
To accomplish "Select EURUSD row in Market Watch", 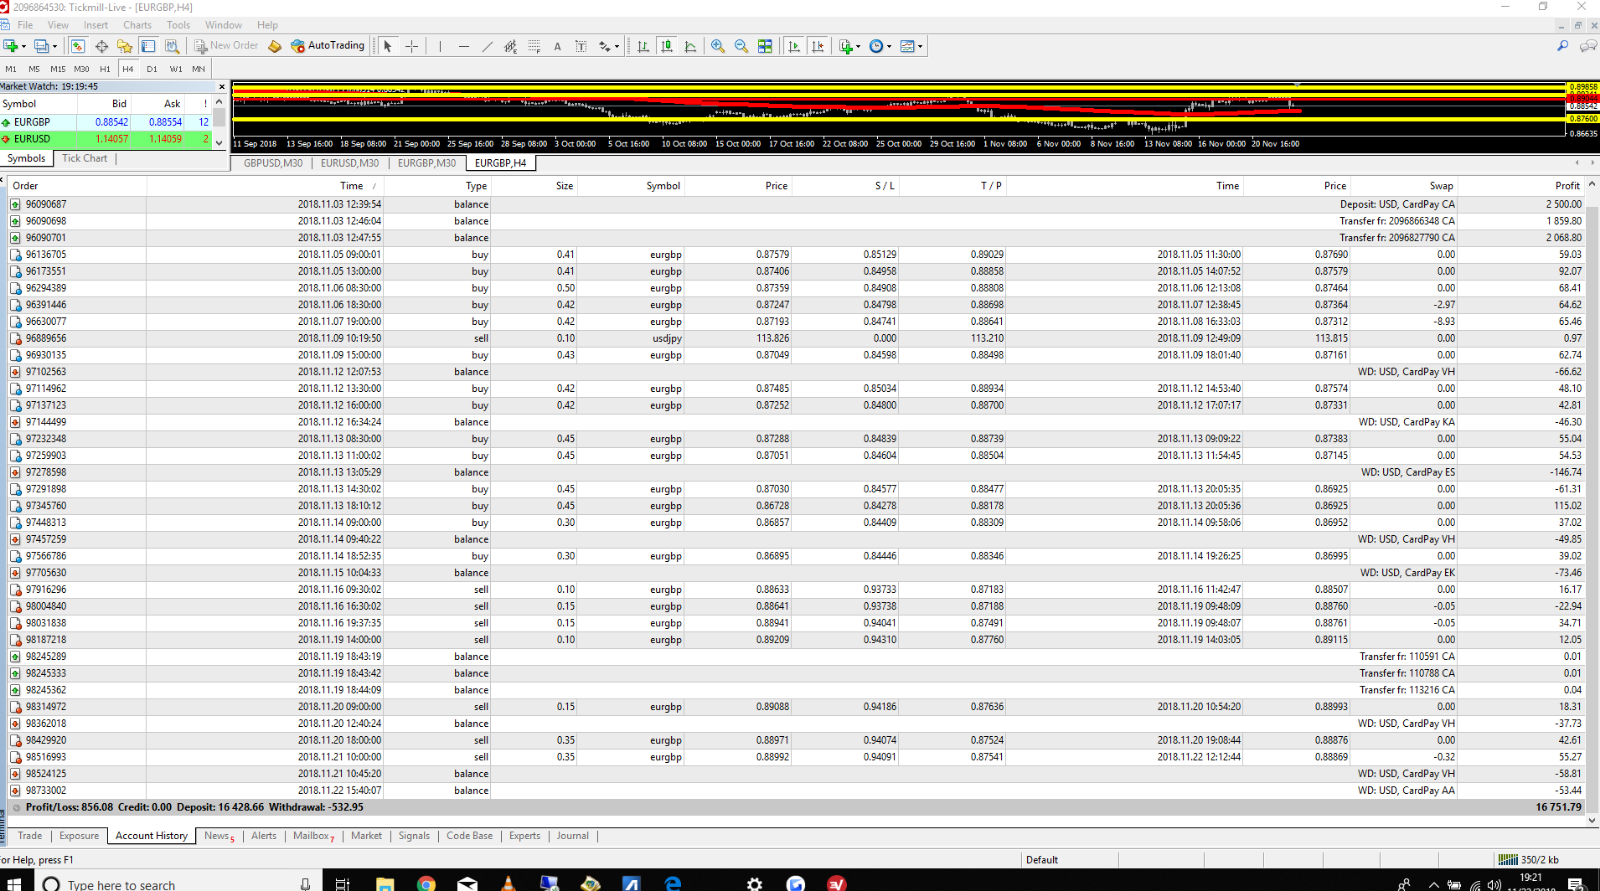I will [106, 139].
